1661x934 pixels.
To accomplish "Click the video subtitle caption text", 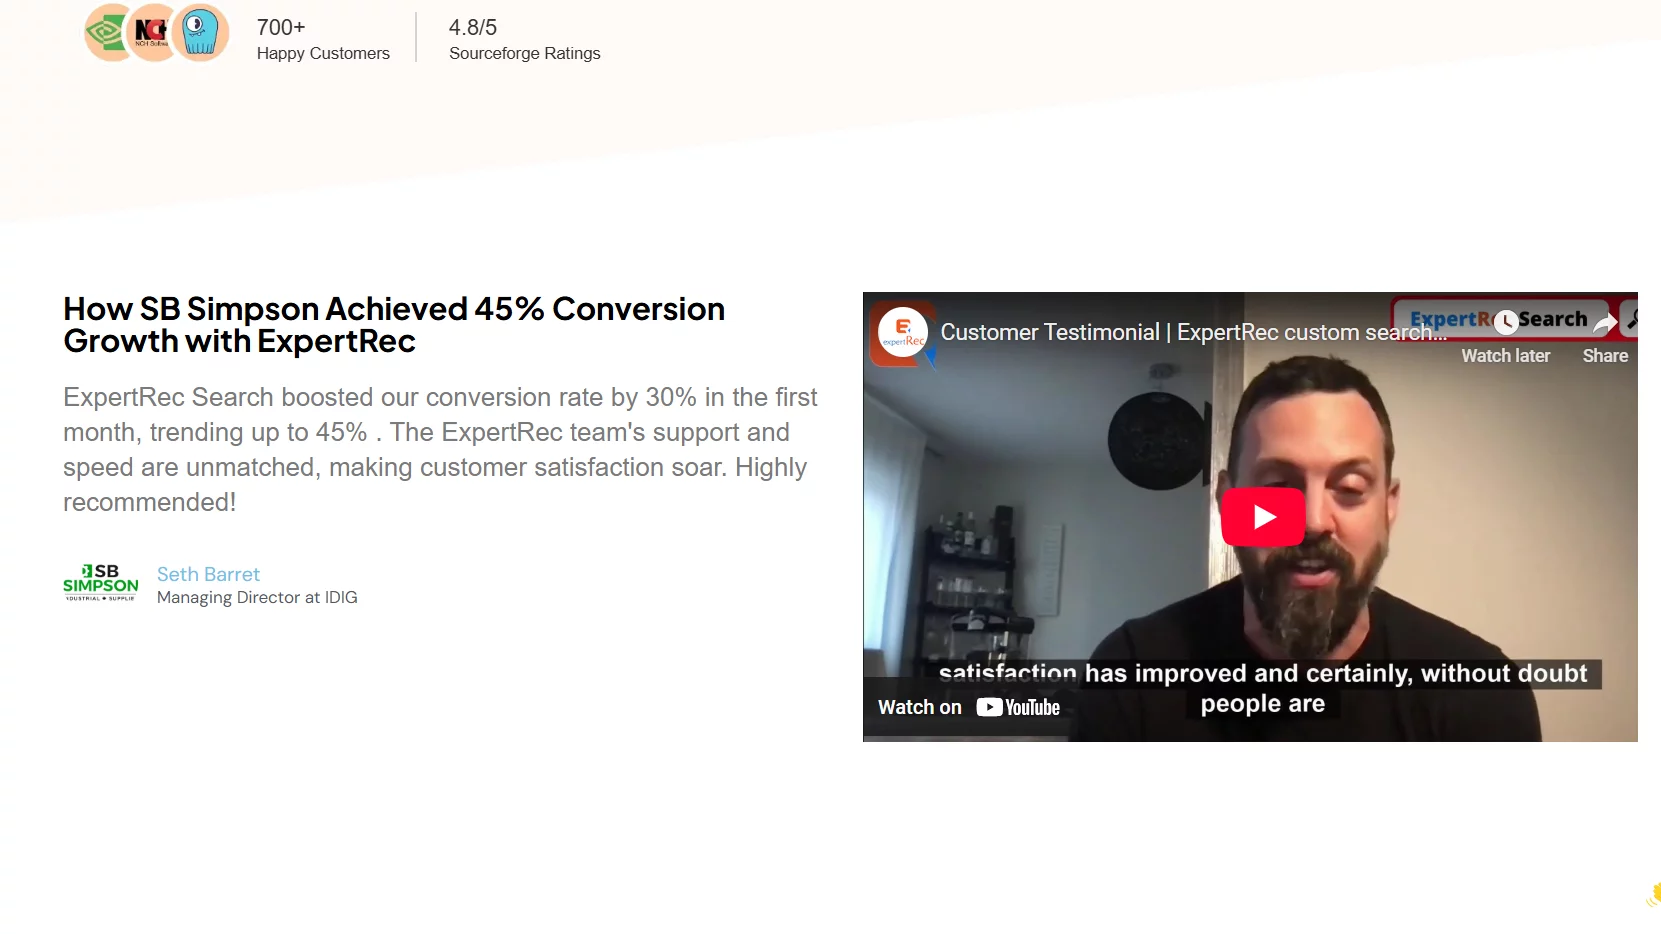I will [1263, 688].
